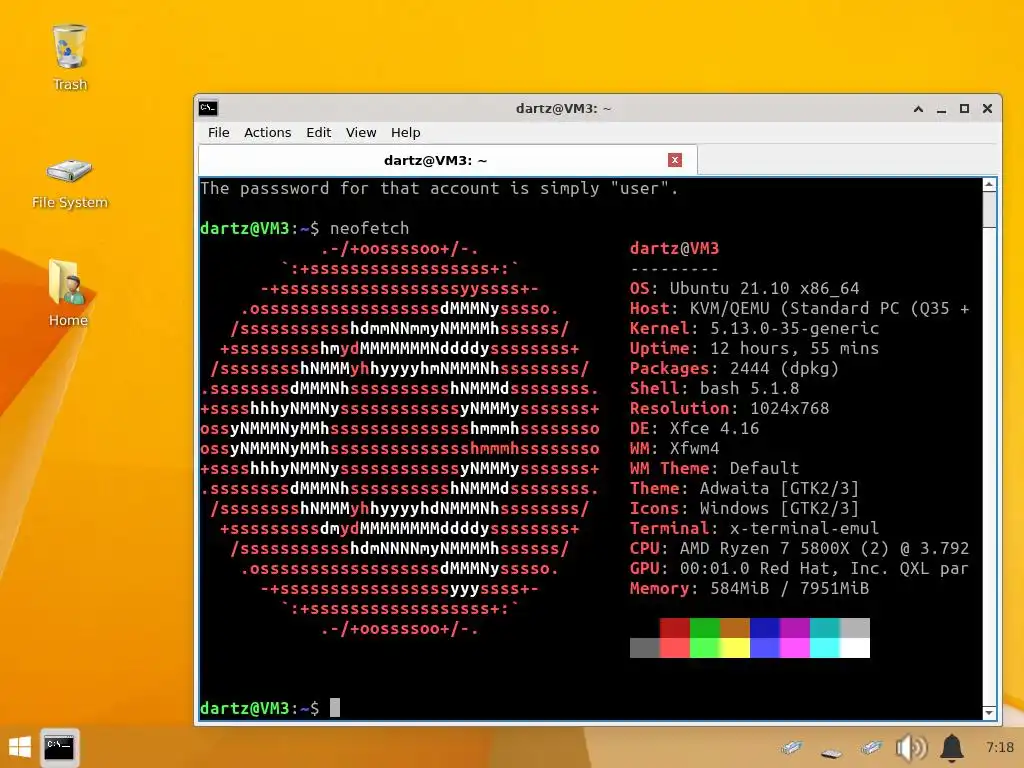The image size is (1024, 768).
Task: Open the File menu
Action: point(219,133)
